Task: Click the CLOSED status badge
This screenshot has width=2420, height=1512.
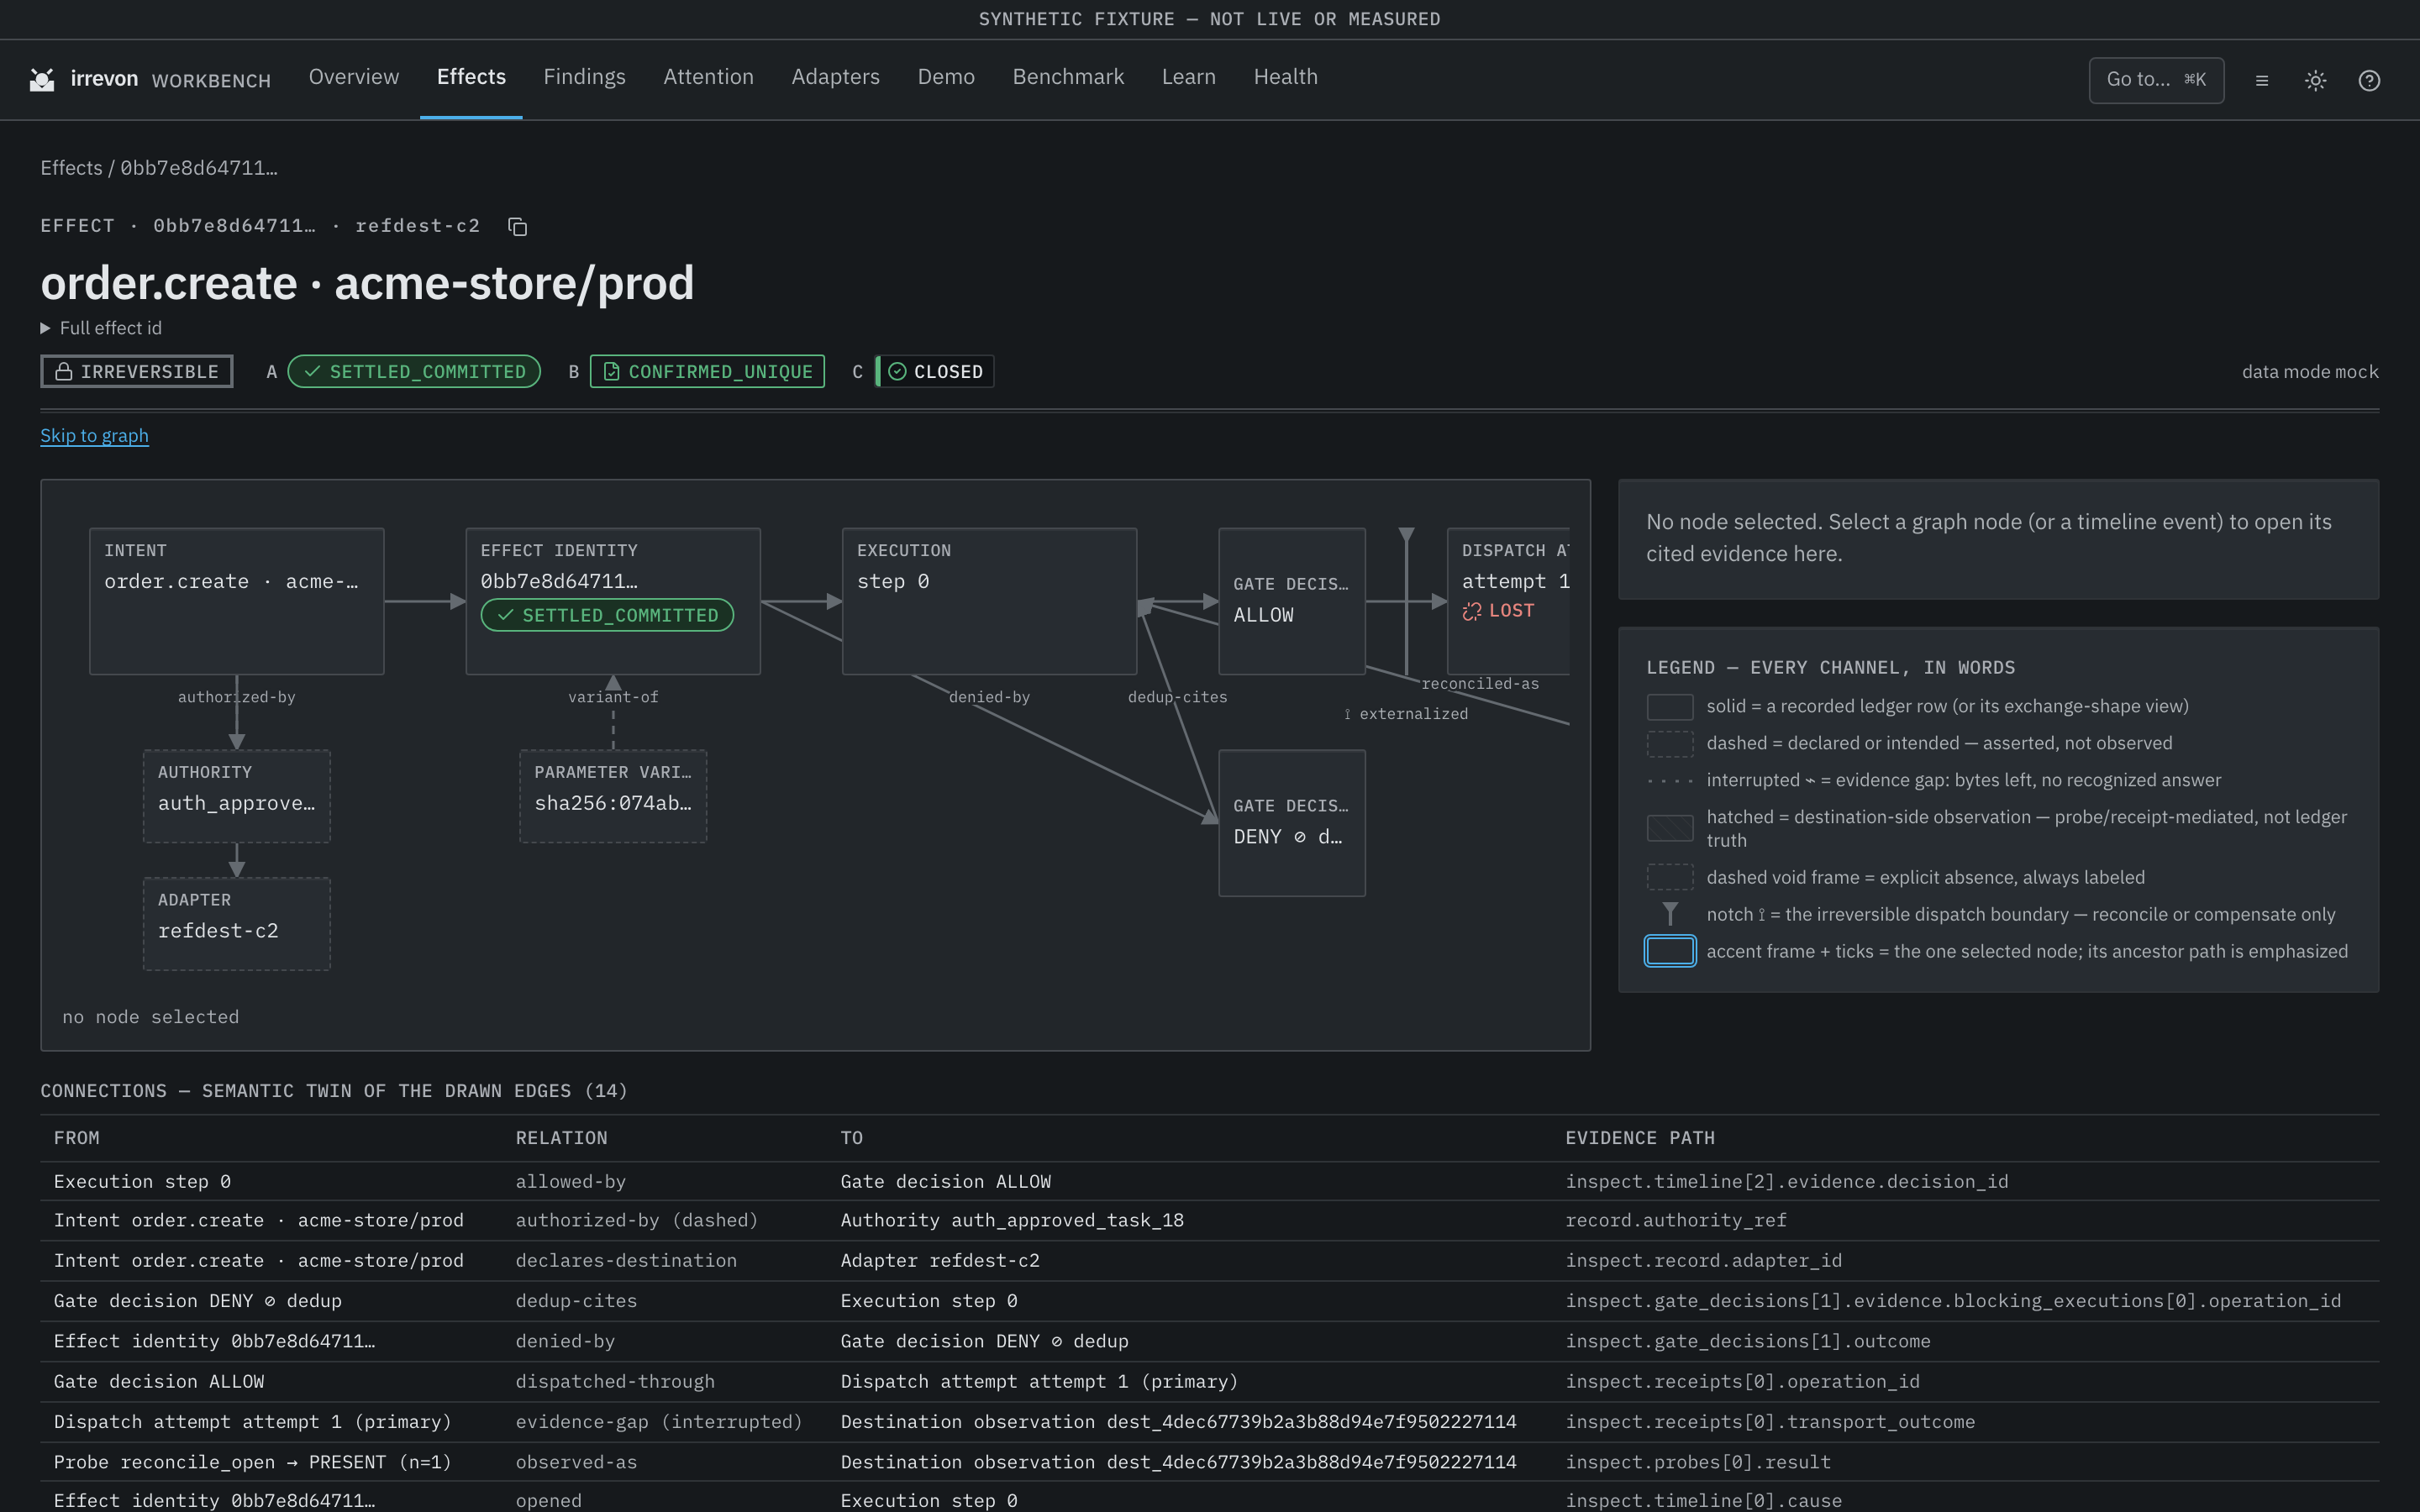Action: tap(935, 372)
